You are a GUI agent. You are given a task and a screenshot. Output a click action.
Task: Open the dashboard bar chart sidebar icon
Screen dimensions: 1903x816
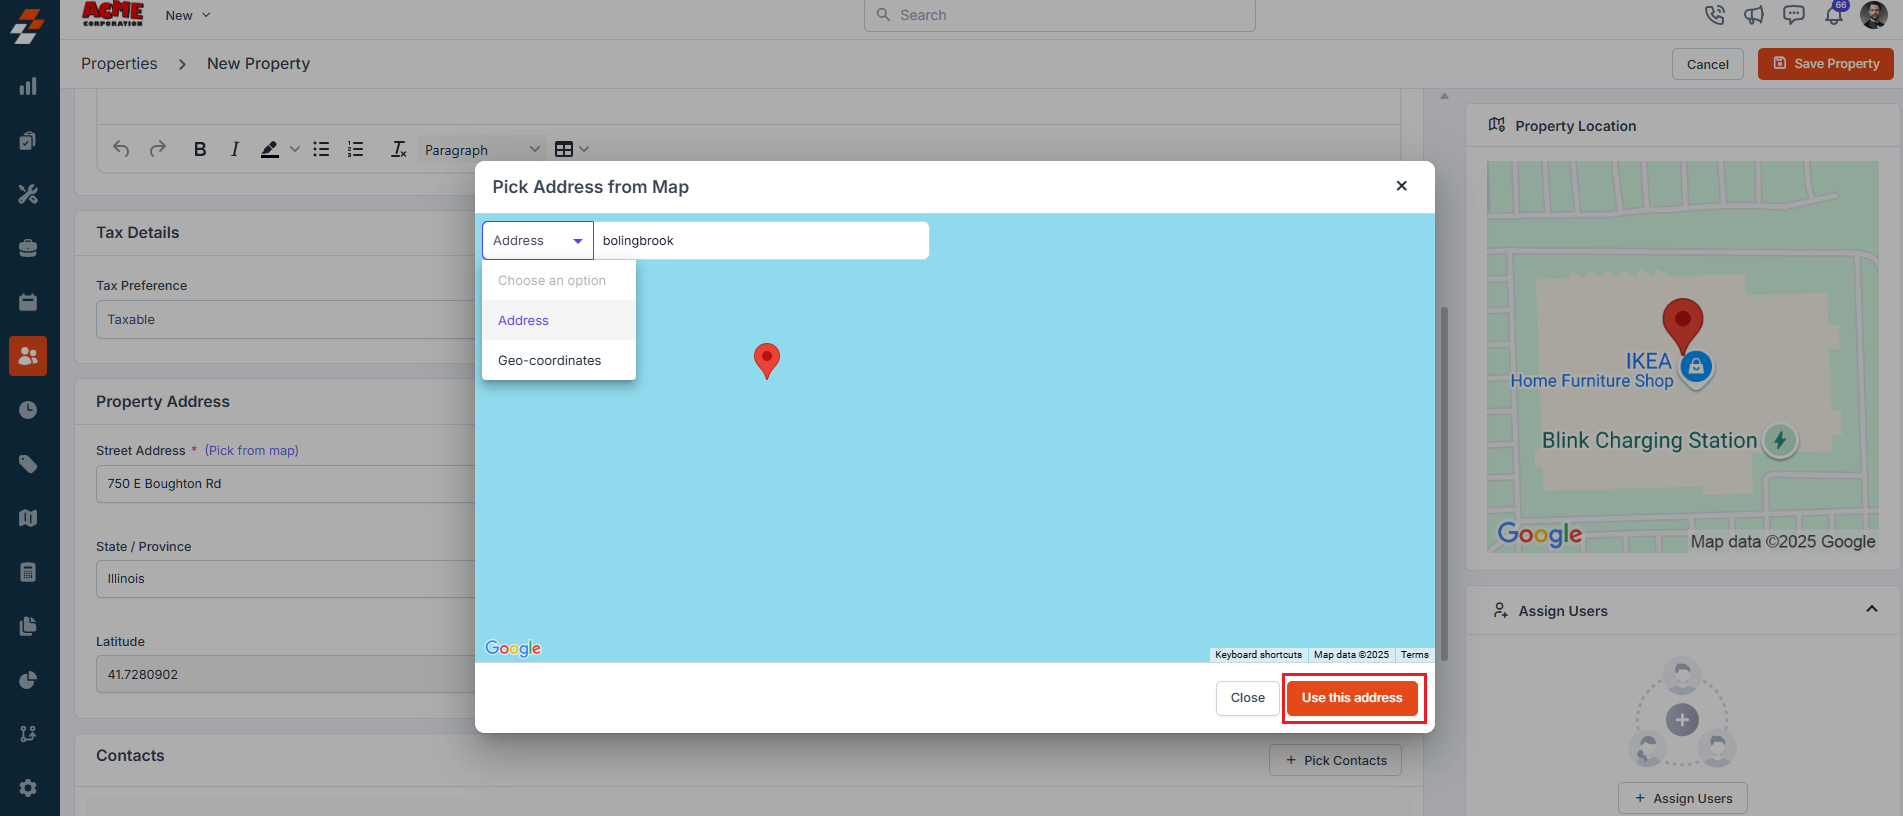coord(28,86)
